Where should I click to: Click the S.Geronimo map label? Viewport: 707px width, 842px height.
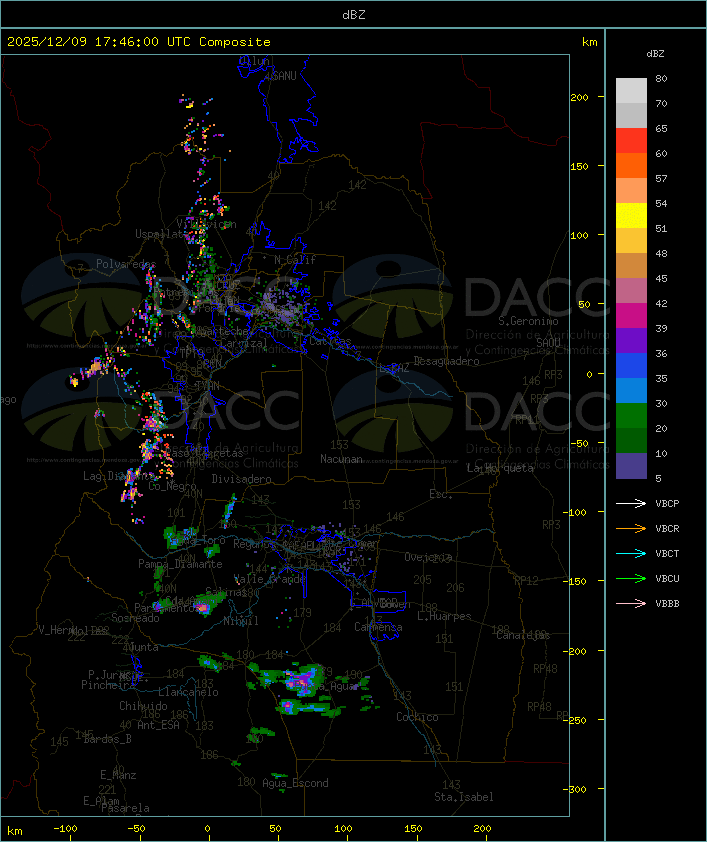[x=528, y=321]
